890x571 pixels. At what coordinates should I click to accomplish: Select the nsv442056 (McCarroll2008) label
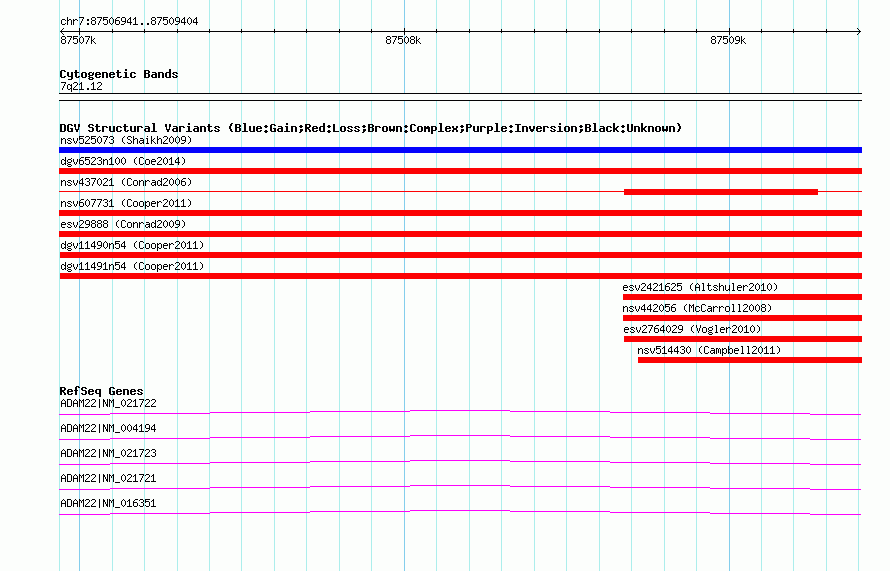[x=697, y=308]
